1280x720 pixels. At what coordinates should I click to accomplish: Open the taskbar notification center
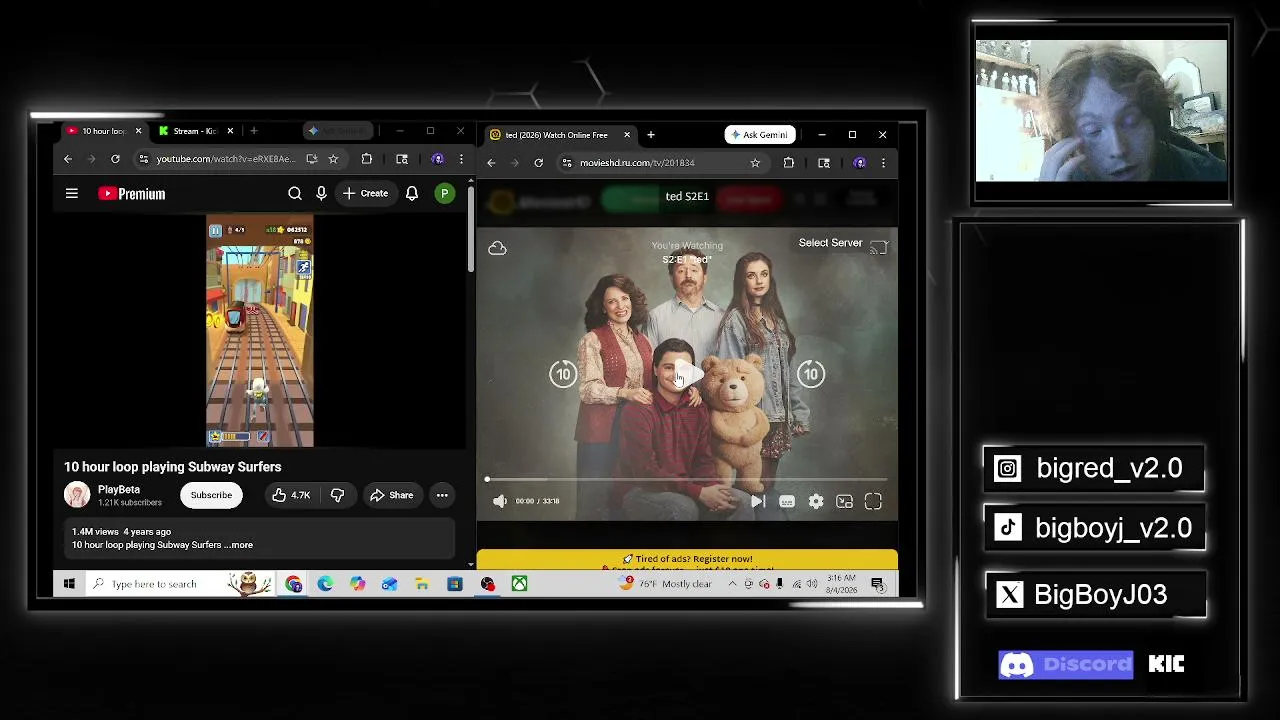(x=878, y=584)
